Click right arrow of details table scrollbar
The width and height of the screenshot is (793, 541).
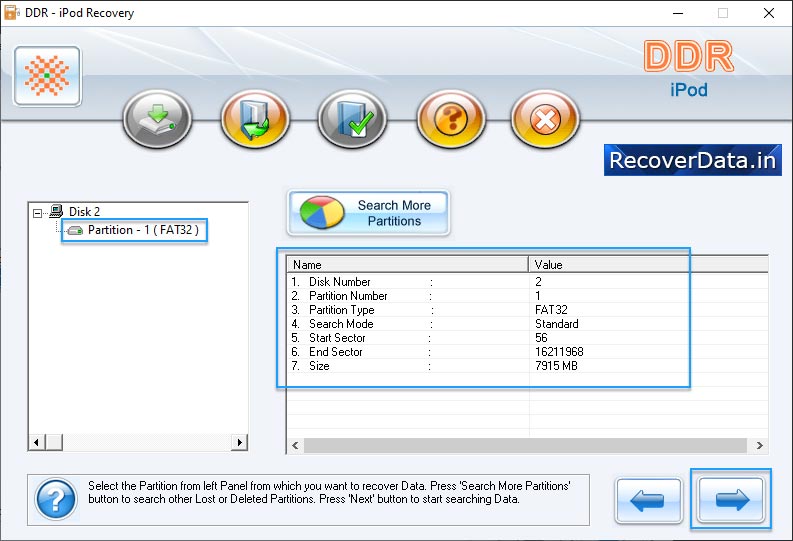point(760,445)
